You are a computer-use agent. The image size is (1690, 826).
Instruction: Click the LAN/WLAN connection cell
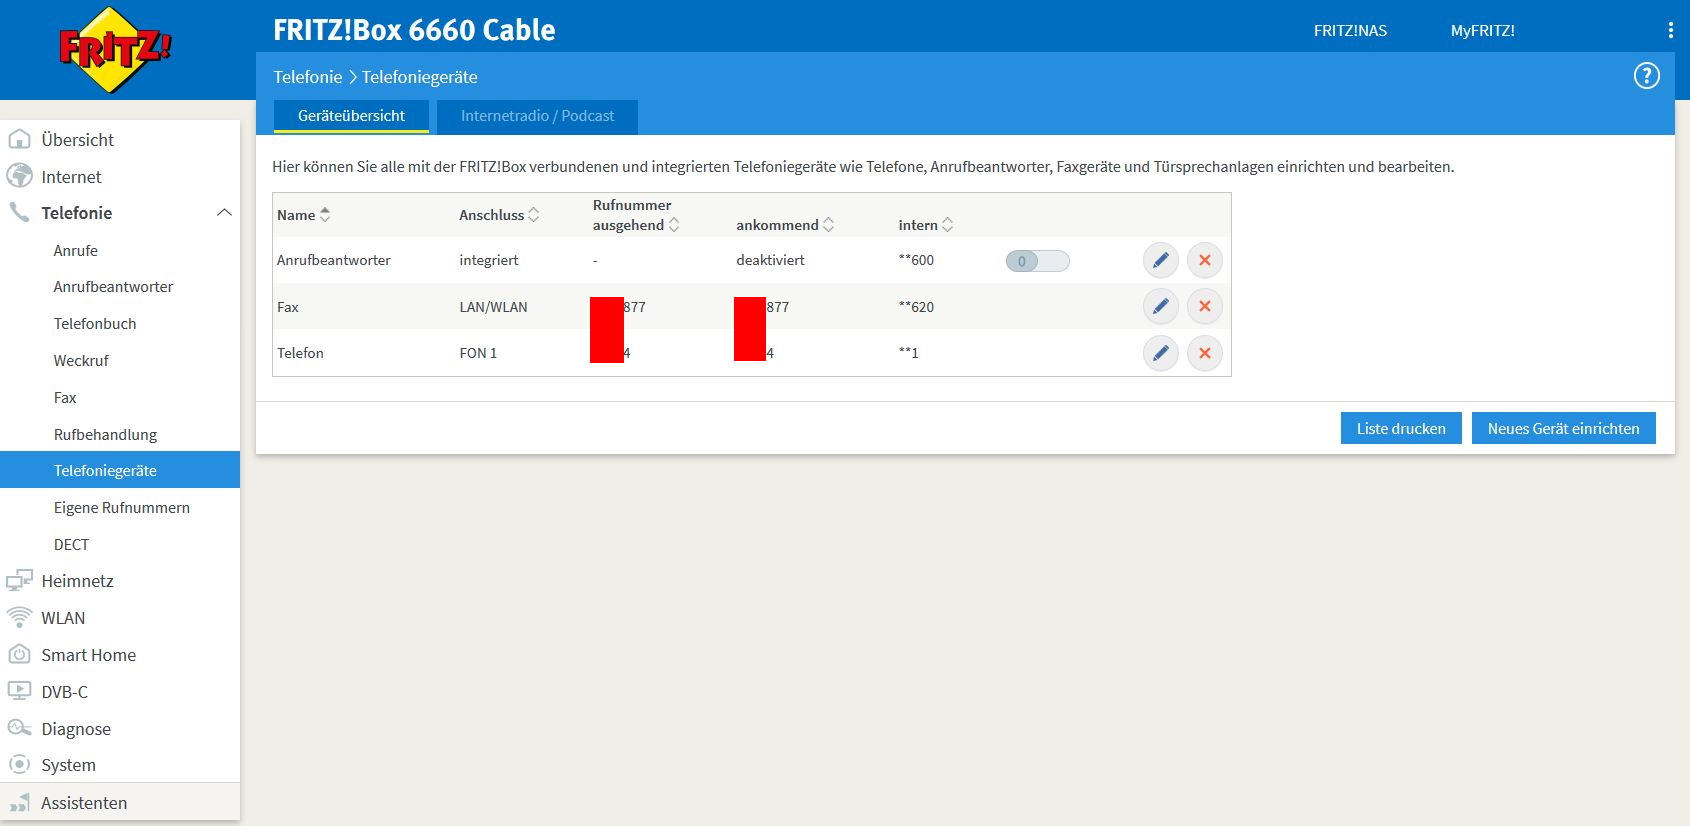tap(493, 306)
